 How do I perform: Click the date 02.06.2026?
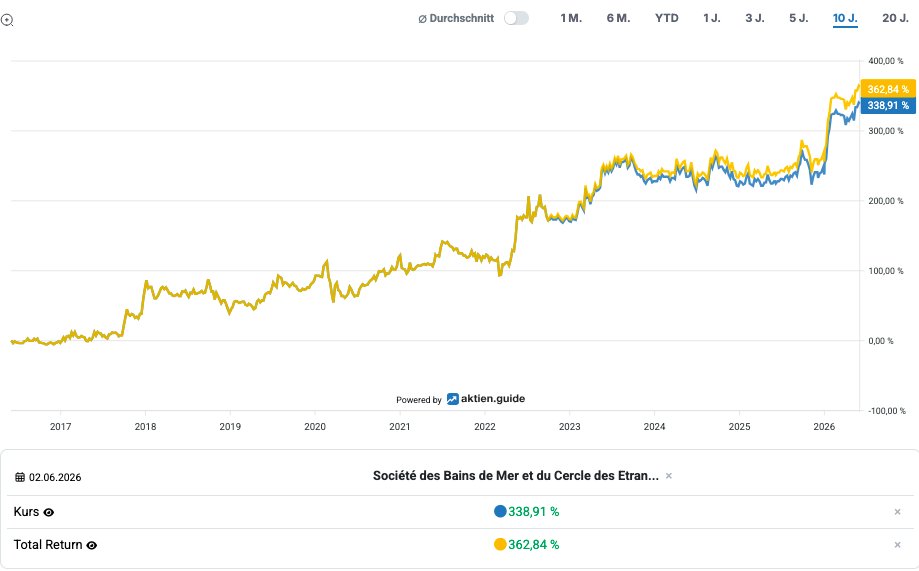(x=55, y=477)
